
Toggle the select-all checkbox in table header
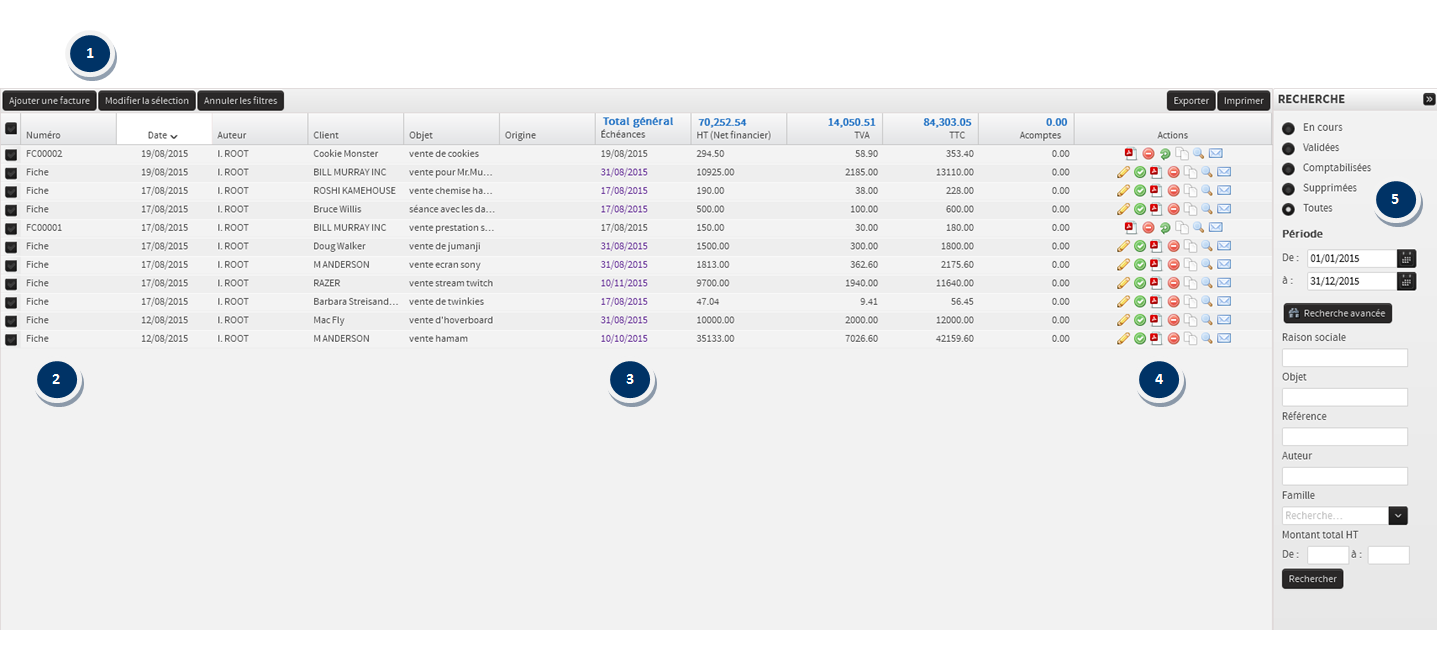[11, 128]
